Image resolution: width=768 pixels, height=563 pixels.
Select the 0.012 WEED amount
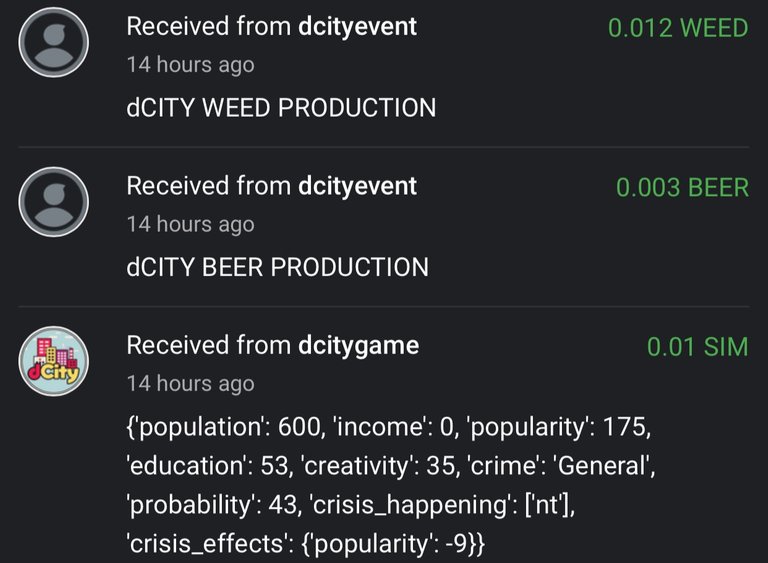[678, 27]
